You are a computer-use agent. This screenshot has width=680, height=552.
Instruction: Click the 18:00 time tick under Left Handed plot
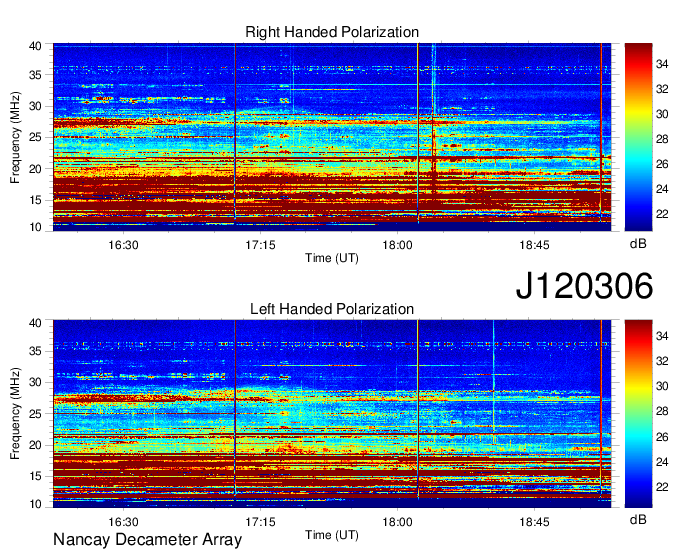(x=397, y=522)
